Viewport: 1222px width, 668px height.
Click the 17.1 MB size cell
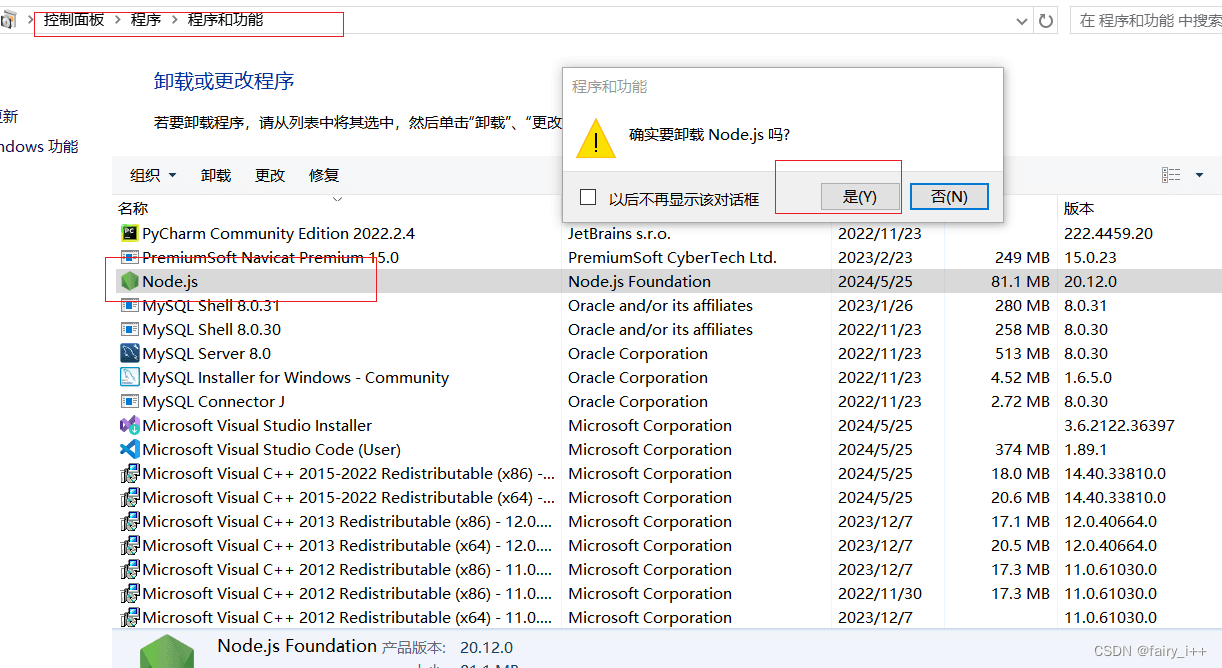[x=1020, y=521]
